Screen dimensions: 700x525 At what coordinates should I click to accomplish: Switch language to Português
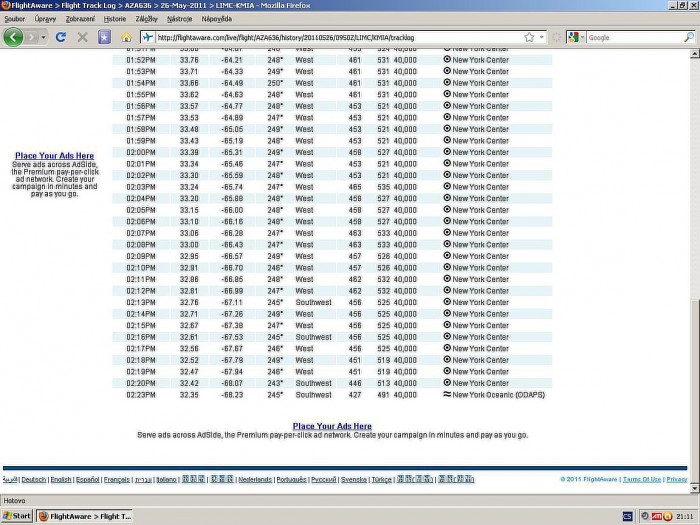tap(292, 479)
